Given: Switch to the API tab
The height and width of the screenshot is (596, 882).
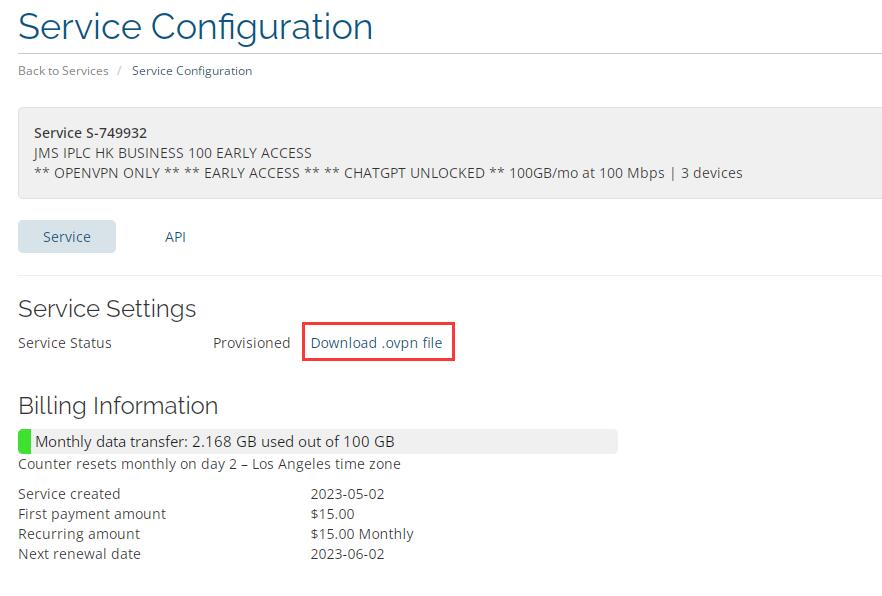Looking at the screenshot, I should [175, 237].
